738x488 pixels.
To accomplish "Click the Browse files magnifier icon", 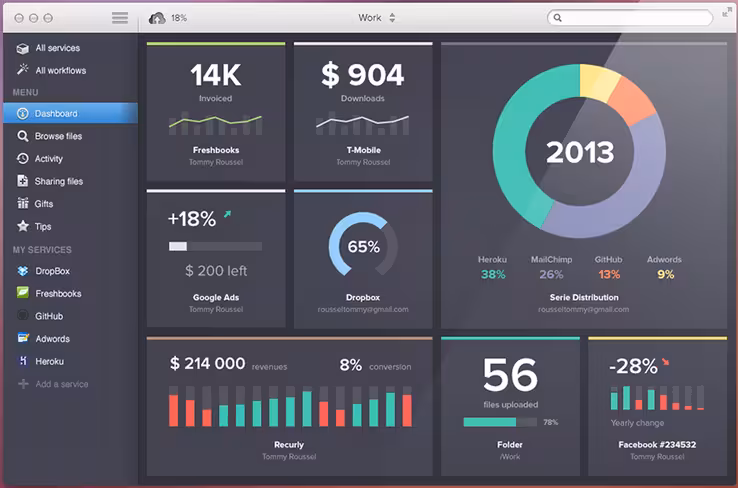I will (x=22, y=136).
